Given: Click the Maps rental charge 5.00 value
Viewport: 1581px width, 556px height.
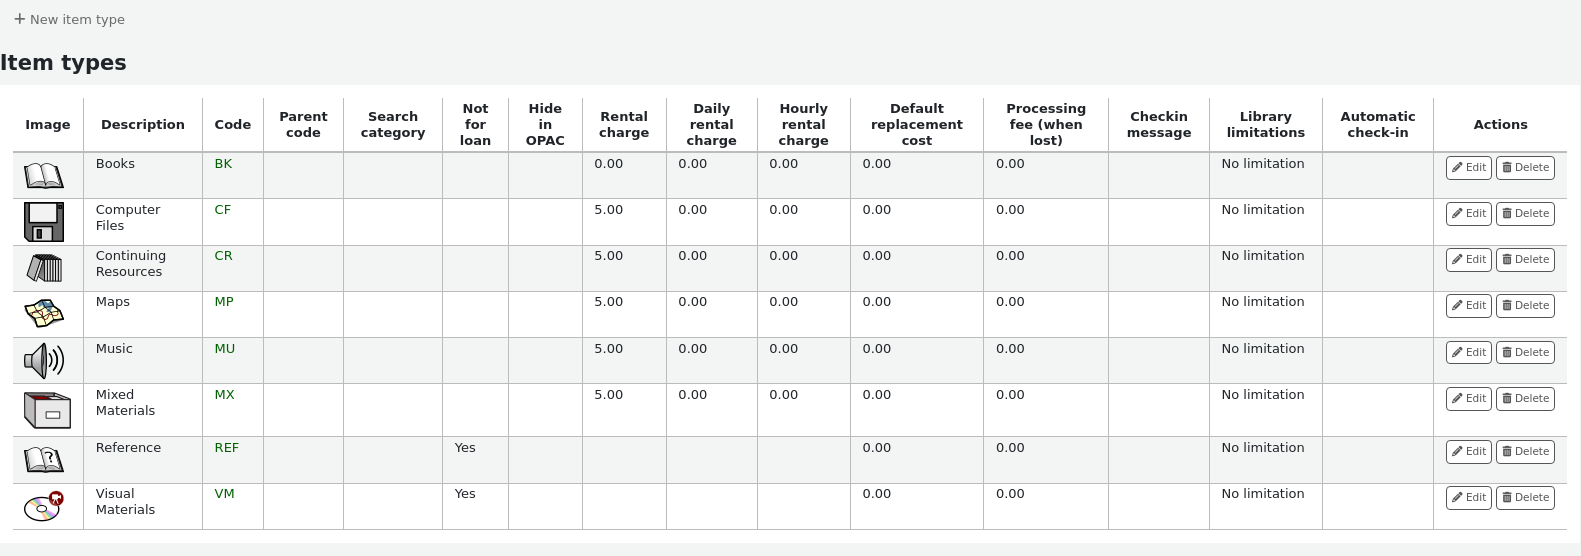Looking at the screenshot, I should click(608, 302).
